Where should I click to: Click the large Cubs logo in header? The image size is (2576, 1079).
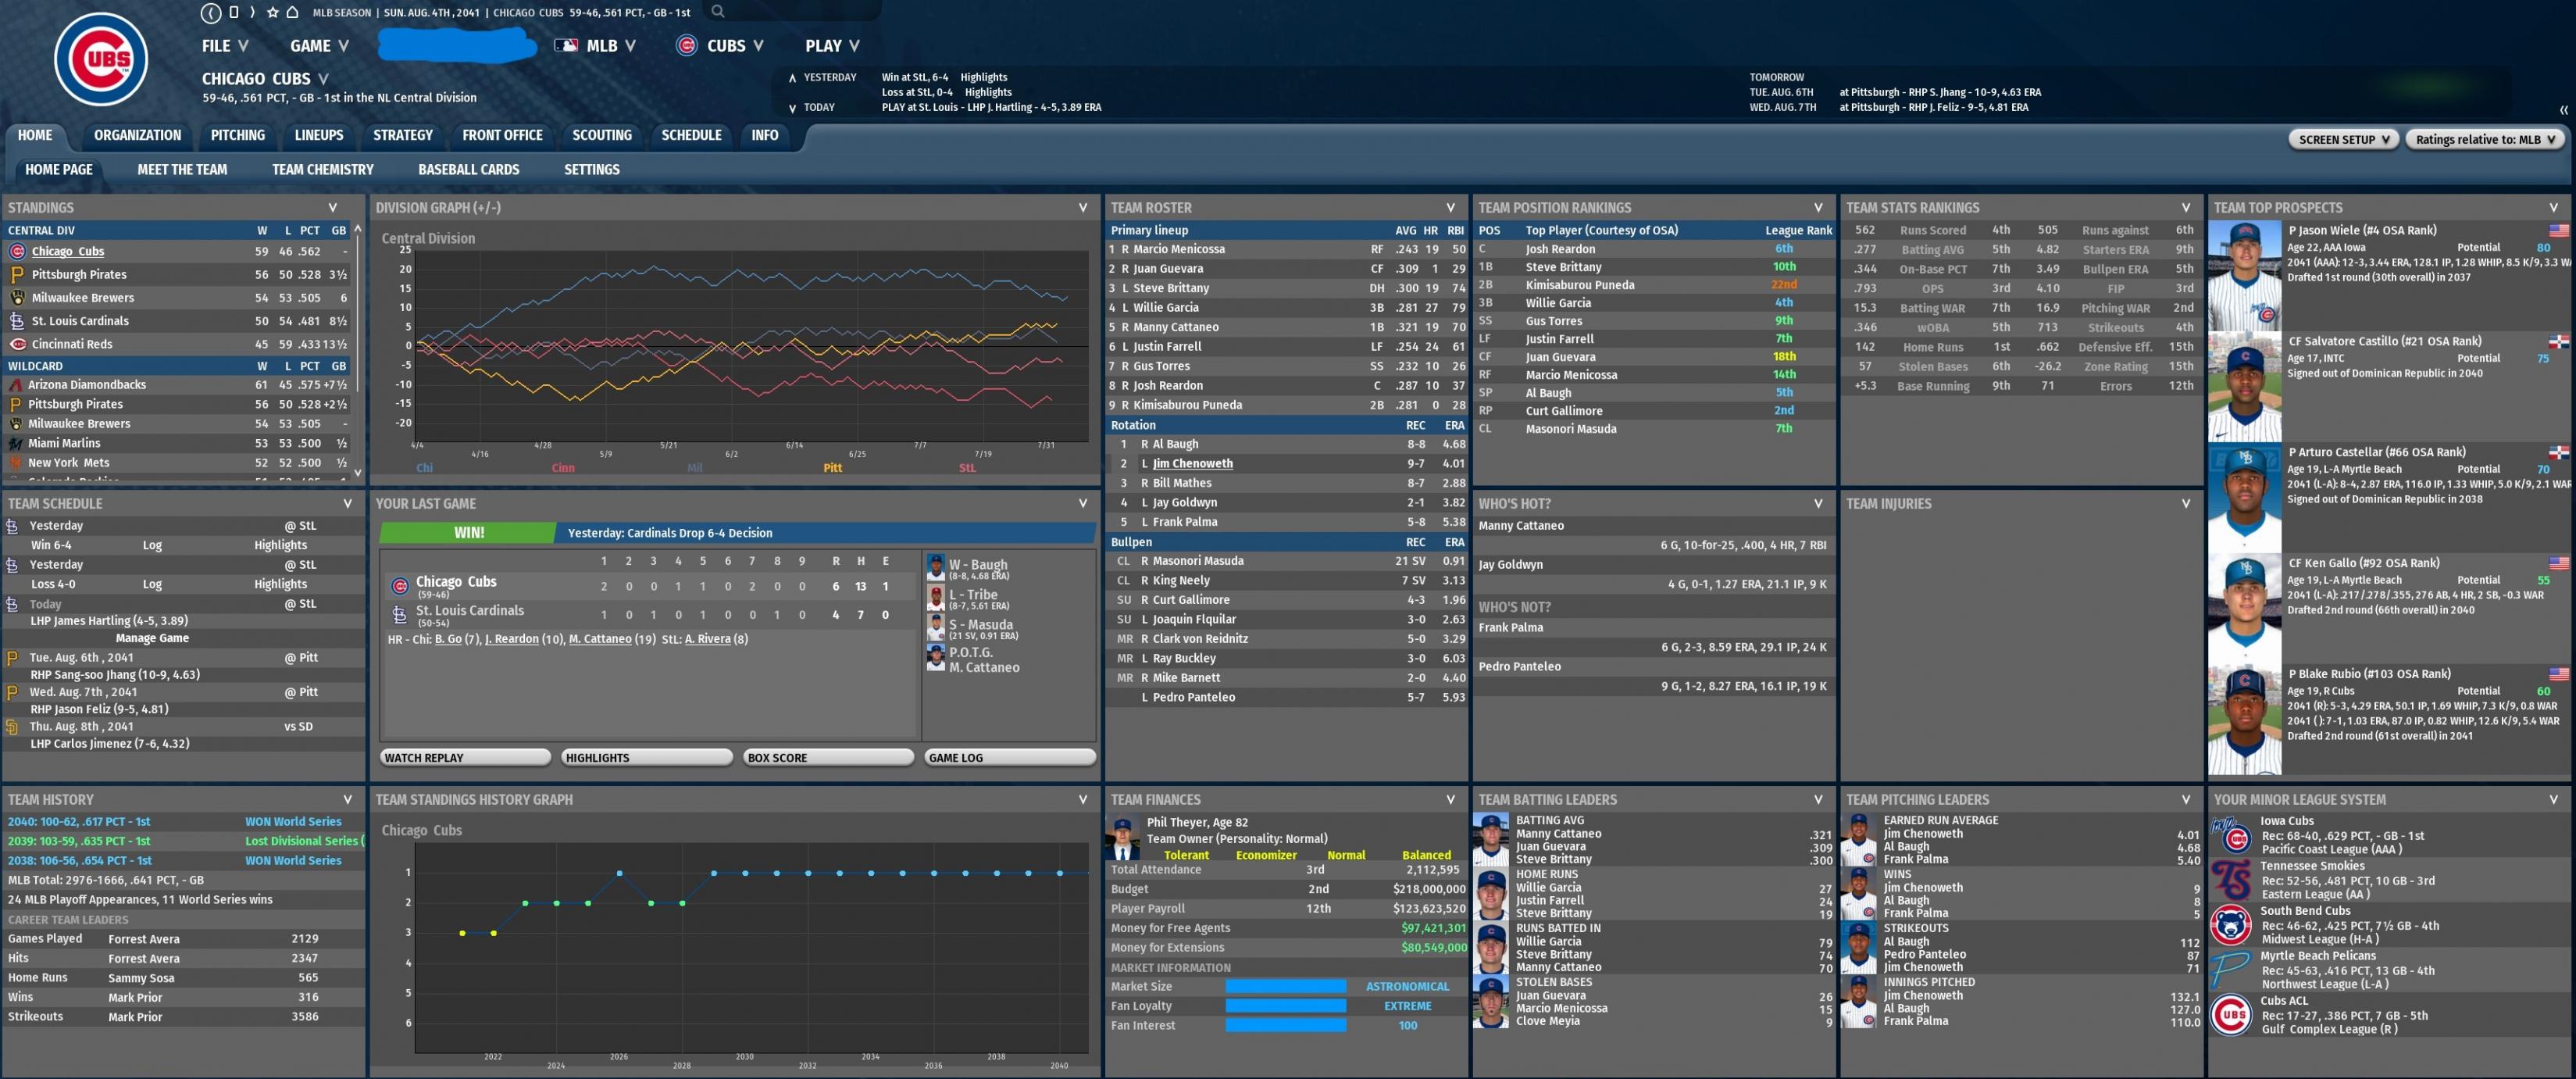coord(101,60)
